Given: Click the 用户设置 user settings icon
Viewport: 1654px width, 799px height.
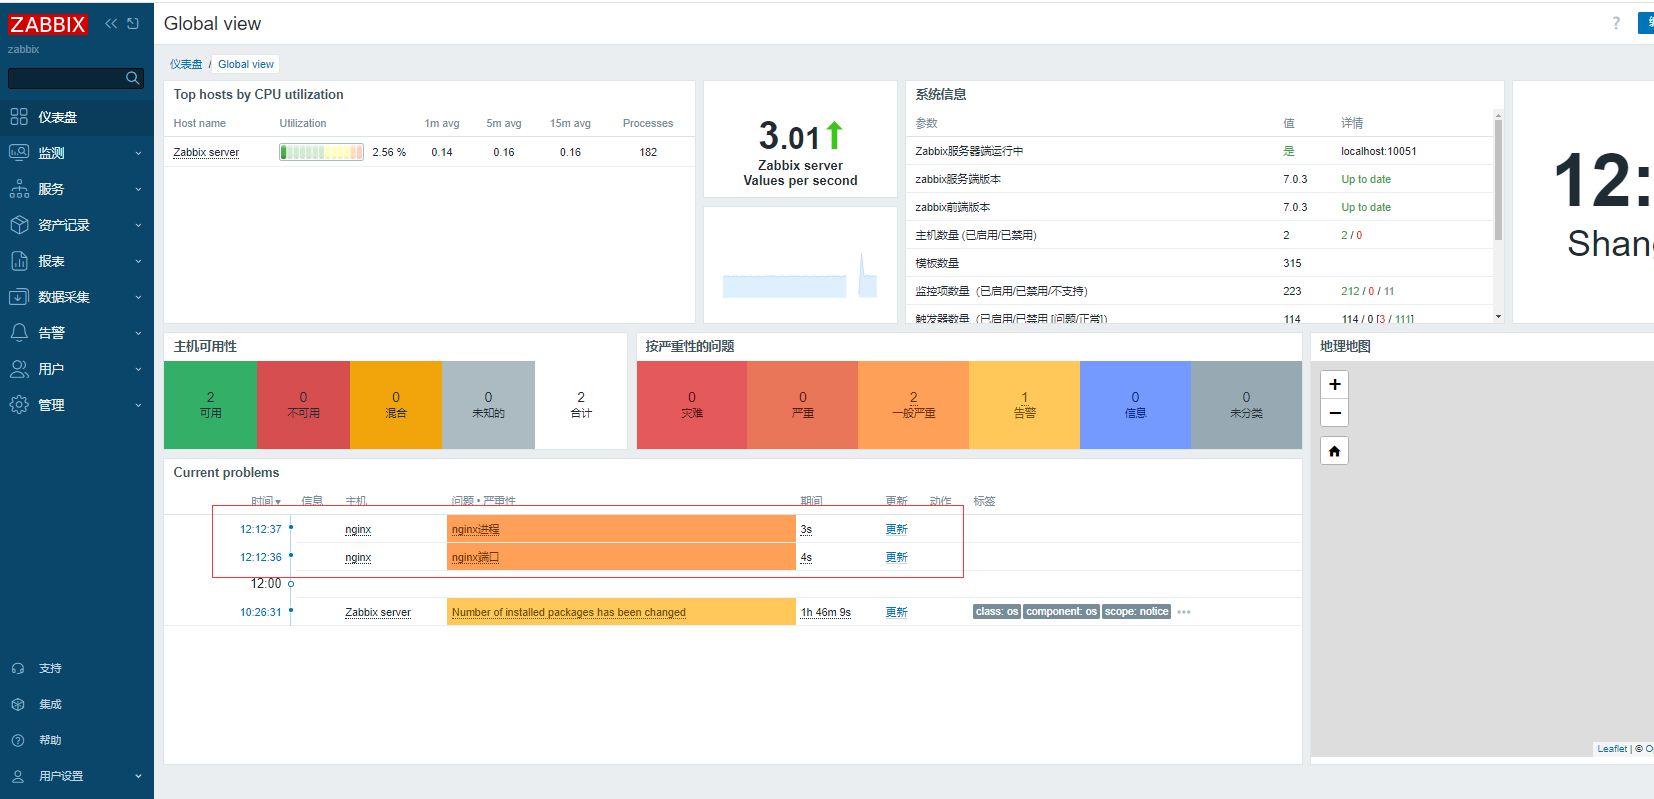Looking at the screenshot, I should click(18, 776).
